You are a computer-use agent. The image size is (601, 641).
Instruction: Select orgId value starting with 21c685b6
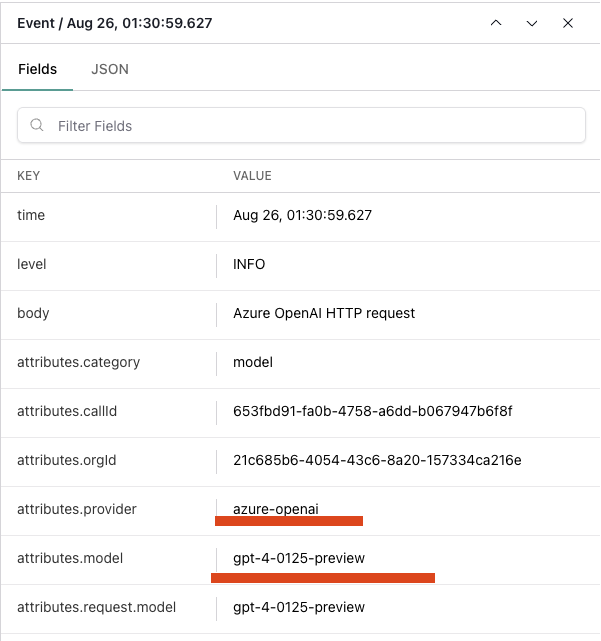[377, 460]
